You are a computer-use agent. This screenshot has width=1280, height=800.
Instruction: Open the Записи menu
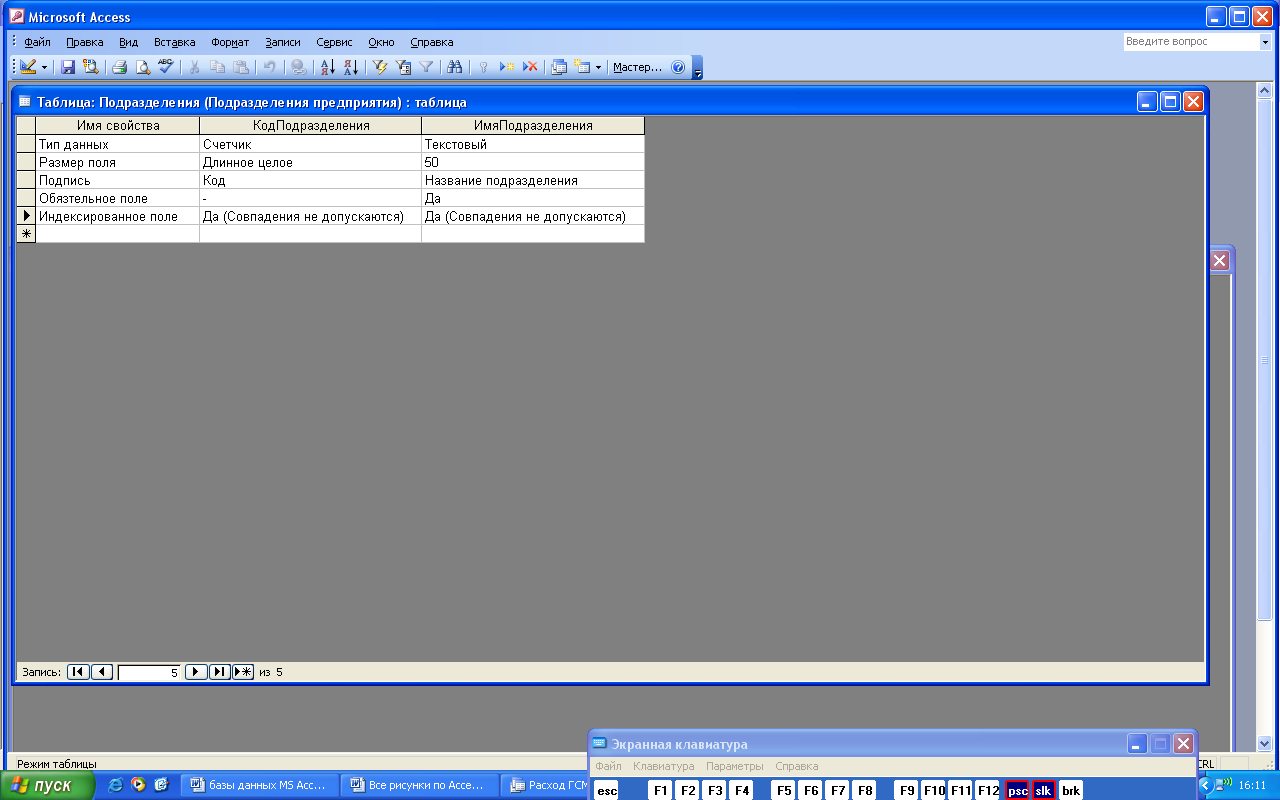[283, 42]
